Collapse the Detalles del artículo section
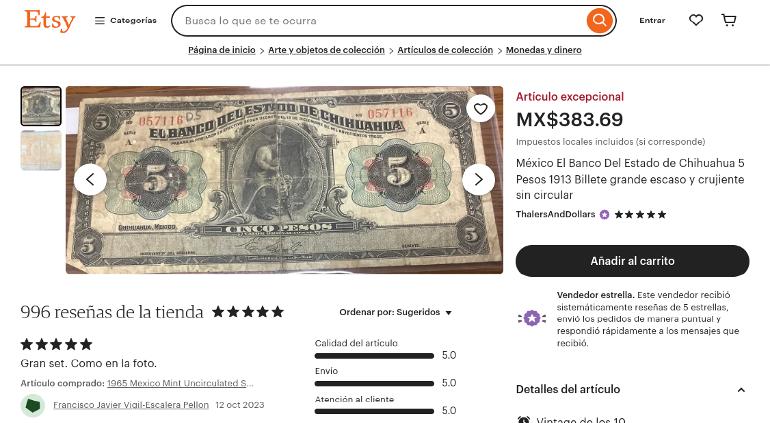The height and width of the screenshot is (423, 770). click(741, 390)
